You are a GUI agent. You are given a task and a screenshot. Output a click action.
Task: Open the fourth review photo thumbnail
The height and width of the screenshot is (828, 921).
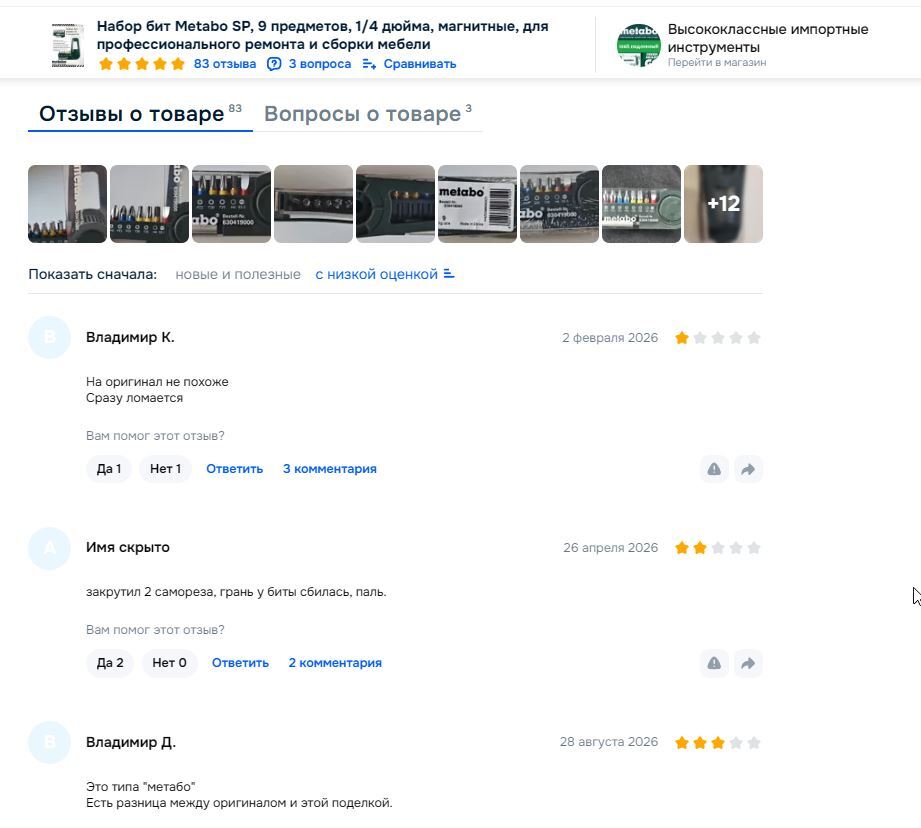(314, 204)
